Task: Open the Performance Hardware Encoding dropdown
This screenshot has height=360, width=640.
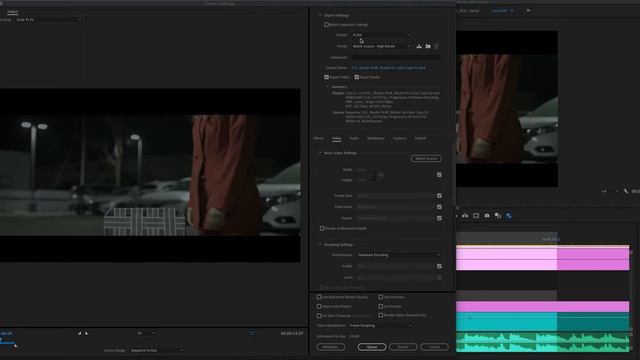Action: coord(399,255)
